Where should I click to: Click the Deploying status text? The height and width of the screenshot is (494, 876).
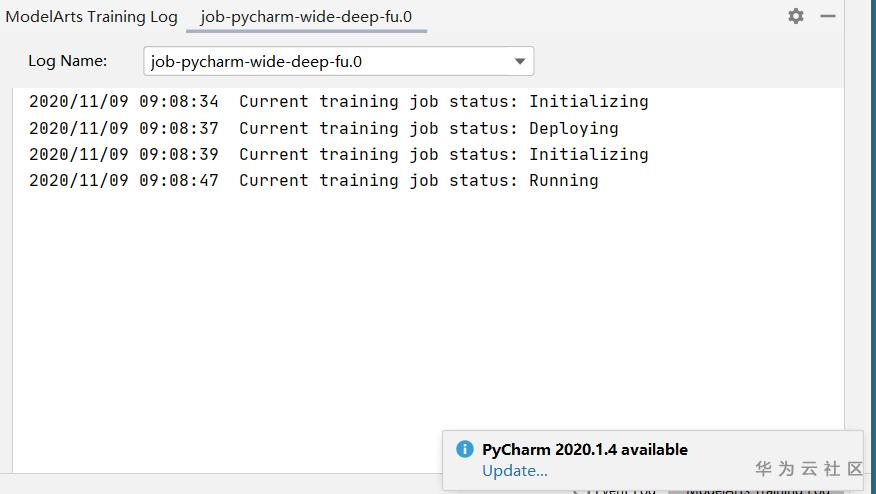(574, 128)
